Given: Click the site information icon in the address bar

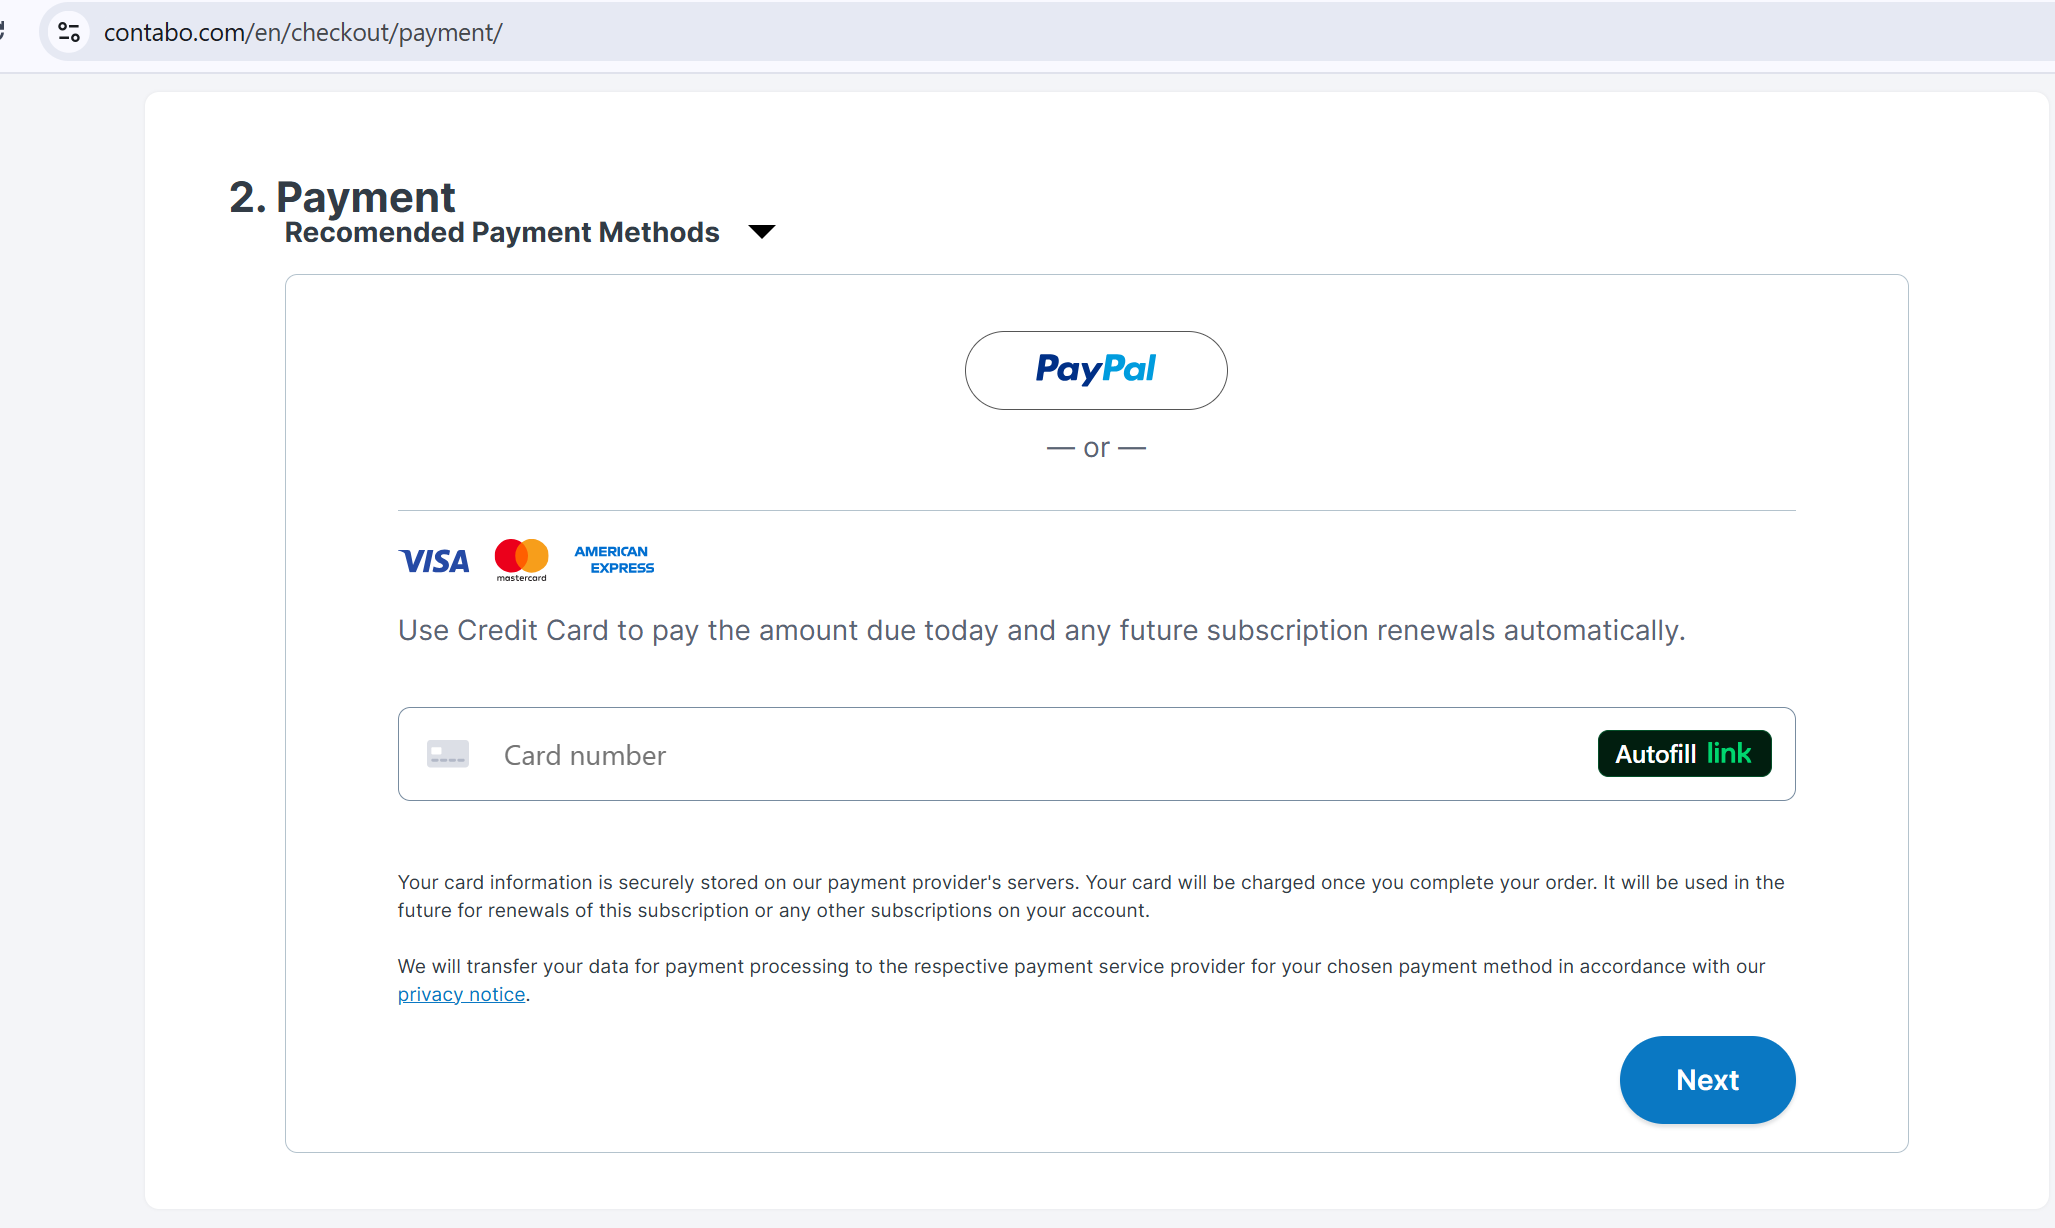Looking at the screenshot, I should click(69, 32).
